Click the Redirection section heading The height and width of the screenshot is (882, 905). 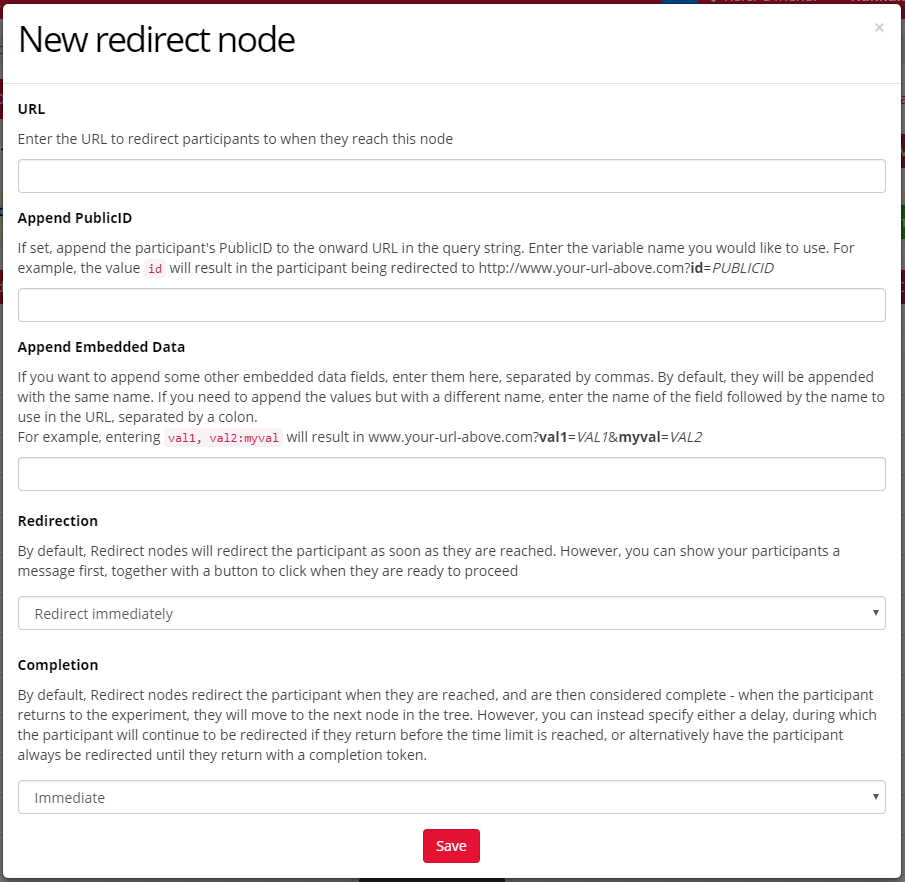pyautogui.click(x=58, y=521)
